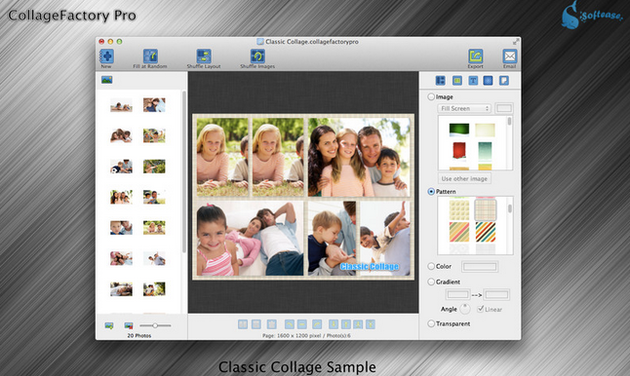Open the Fill Screen dropdown
Image resolution: width=630 pixels, height=376 pixels.
click(464, 108)
